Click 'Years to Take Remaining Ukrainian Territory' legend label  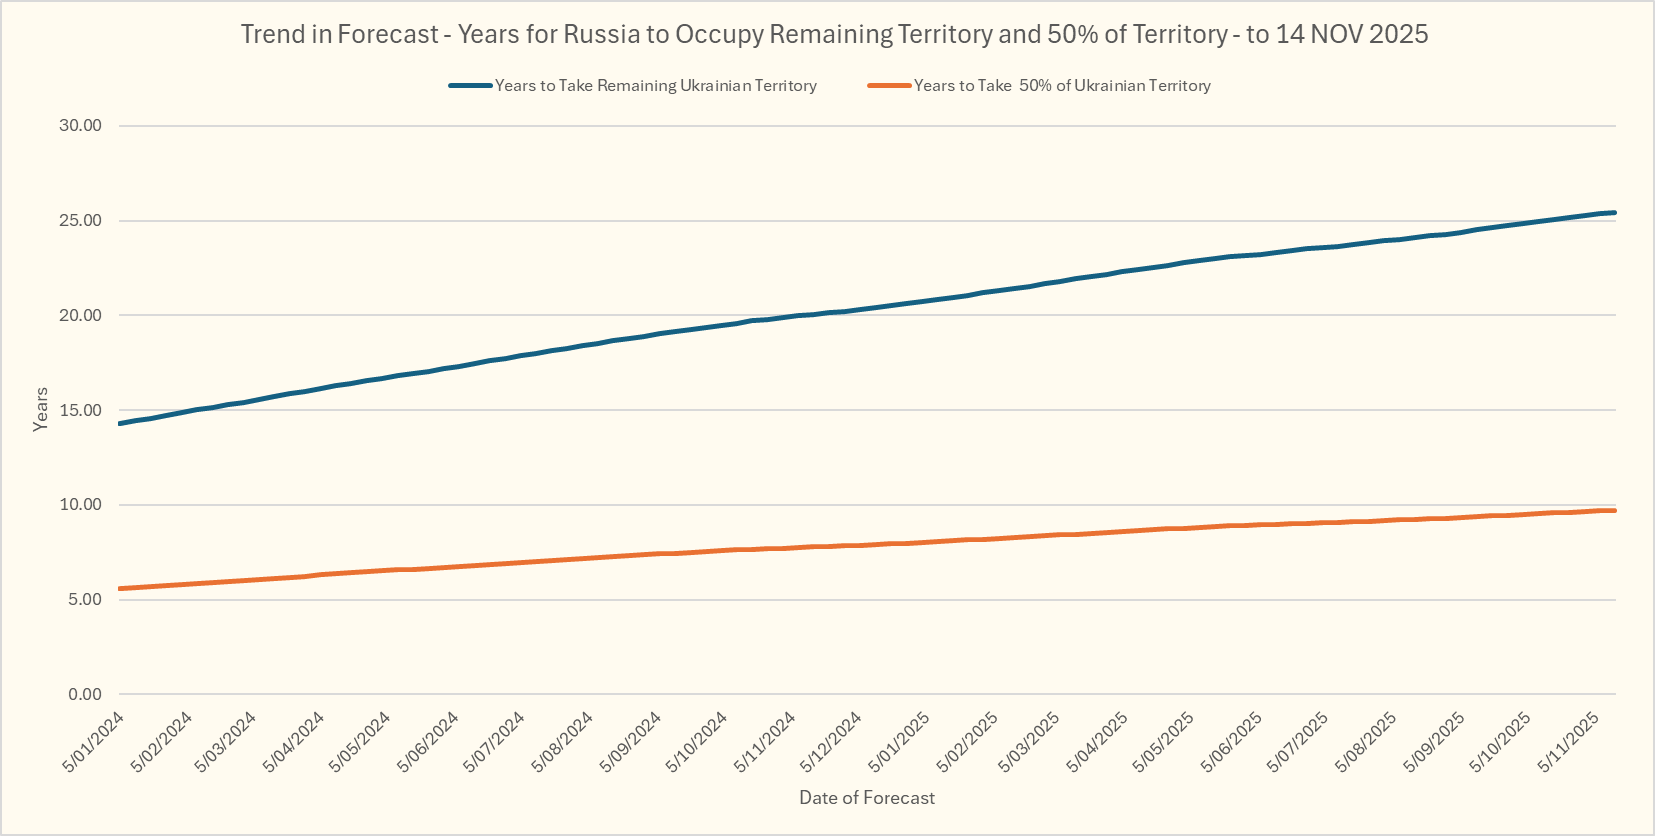click(656, 86)
